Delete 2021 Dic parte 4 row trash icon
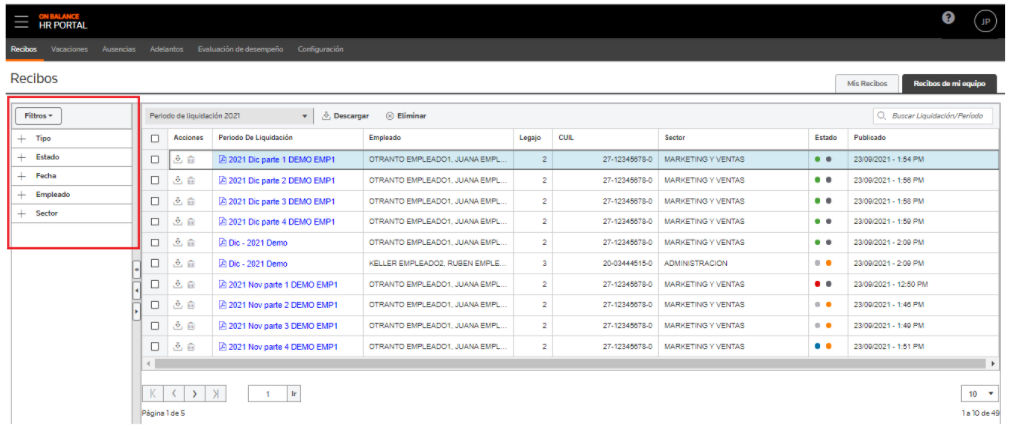 point(190,221)
